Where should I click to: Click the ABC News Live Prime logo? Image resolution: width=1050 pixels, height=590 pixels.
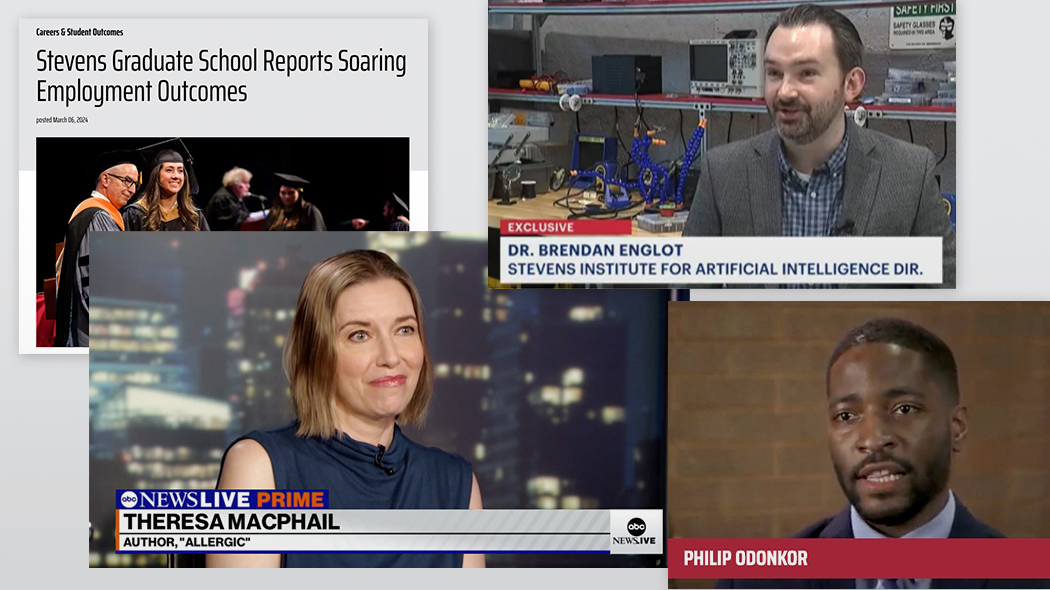click(x=221, y=499)
